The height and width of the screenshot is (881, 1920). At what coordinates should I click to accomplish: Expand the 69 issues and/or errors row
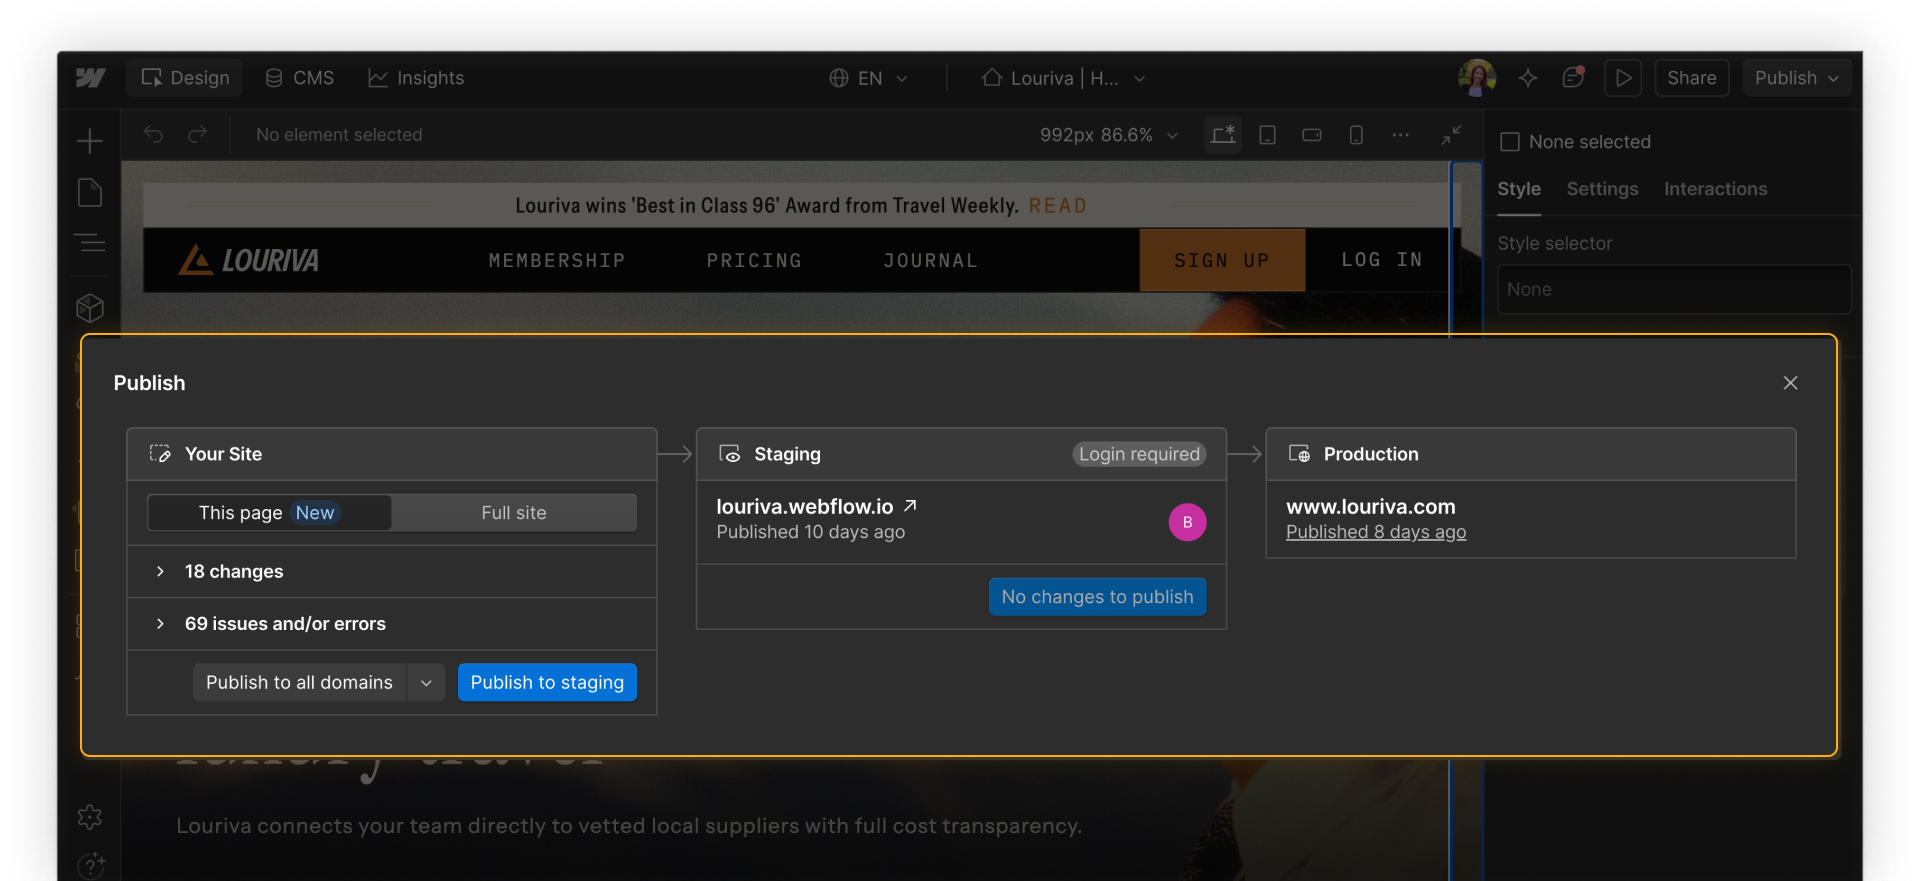(392, 624)
